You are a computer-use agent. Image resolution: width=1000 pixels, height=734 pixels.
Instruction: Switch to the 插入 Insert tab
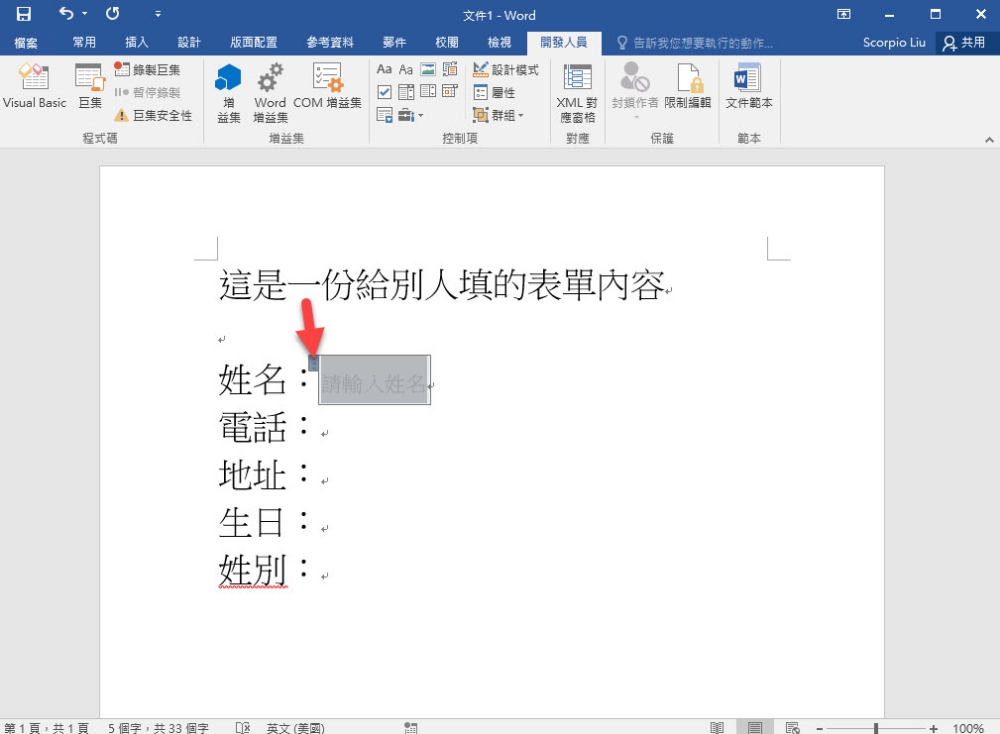(136, 43)
